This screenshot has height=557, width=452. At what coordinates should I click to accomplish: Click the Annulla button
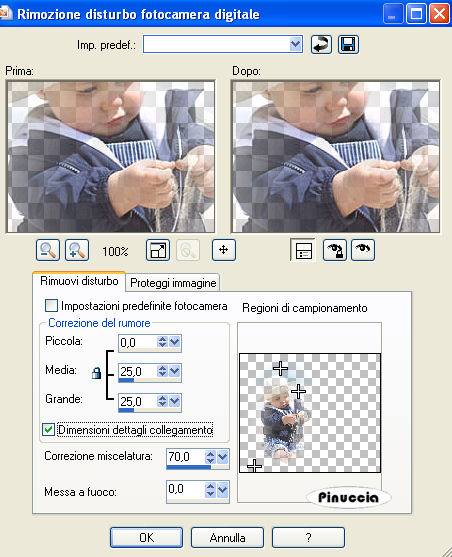227,537
